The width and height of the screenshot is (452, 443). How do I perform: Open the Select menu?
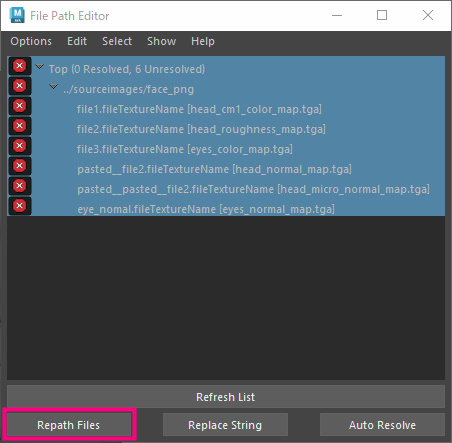tap(117, 41)
